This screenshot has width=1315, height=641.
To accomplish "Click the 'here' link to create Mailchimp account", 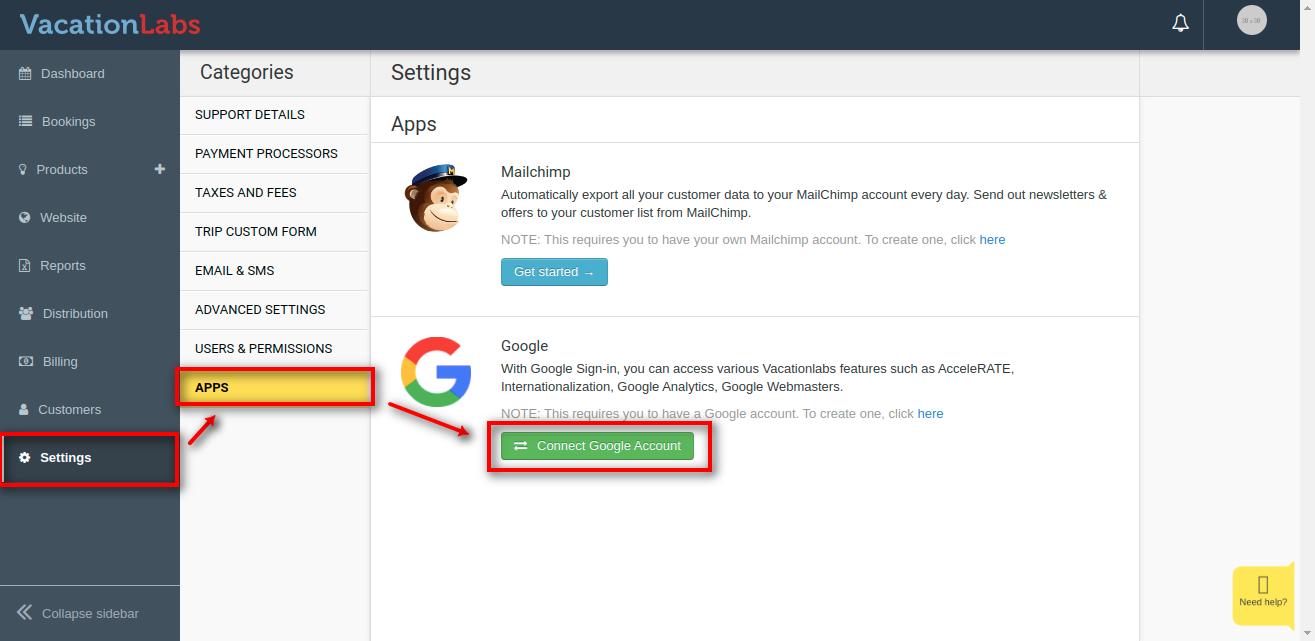I will click(992, 240).
